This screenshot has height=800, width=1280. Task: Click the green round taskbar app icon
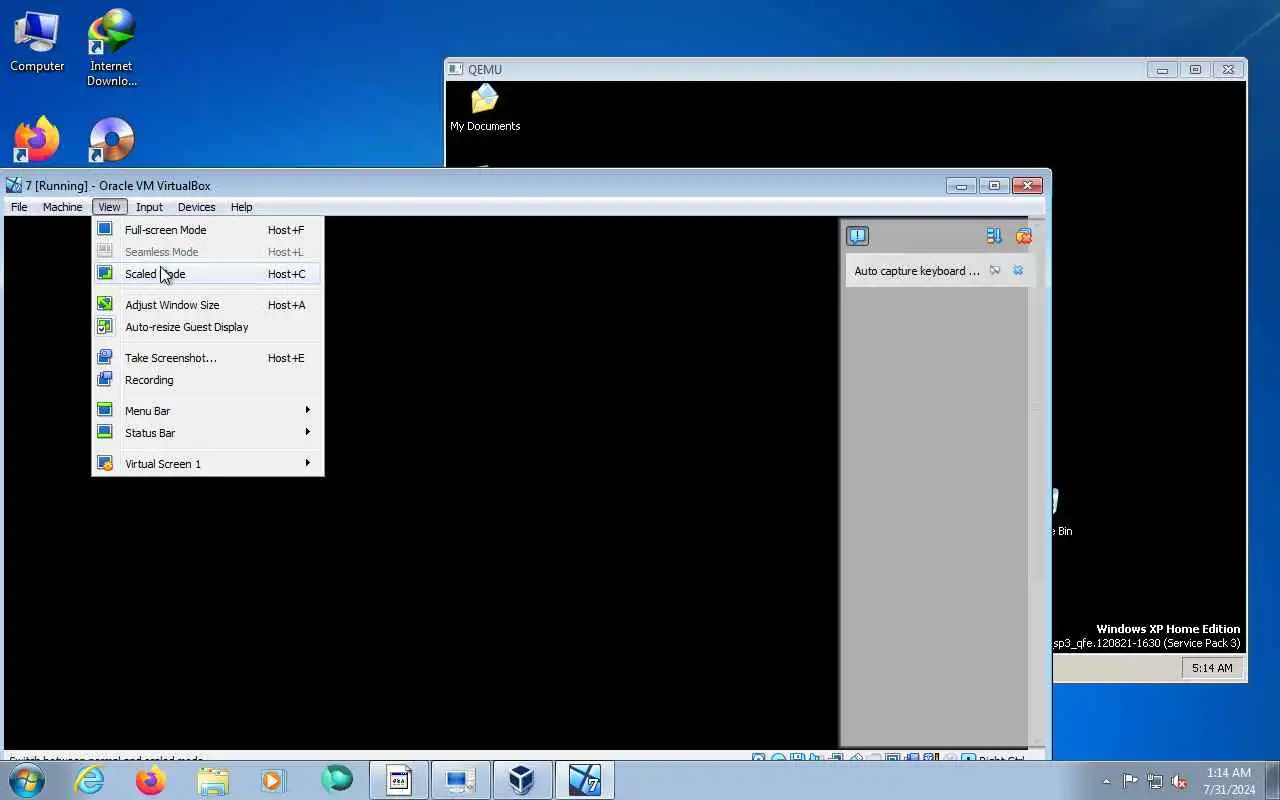[337, 780]
